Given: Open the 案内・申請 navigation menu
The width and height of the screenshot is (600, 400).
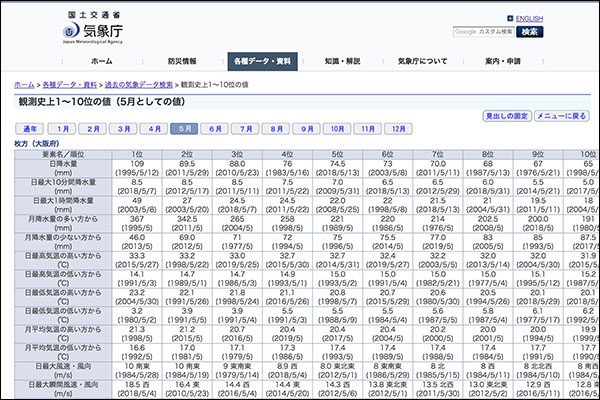Looking at the screenshot, I should tap(503, 61).
